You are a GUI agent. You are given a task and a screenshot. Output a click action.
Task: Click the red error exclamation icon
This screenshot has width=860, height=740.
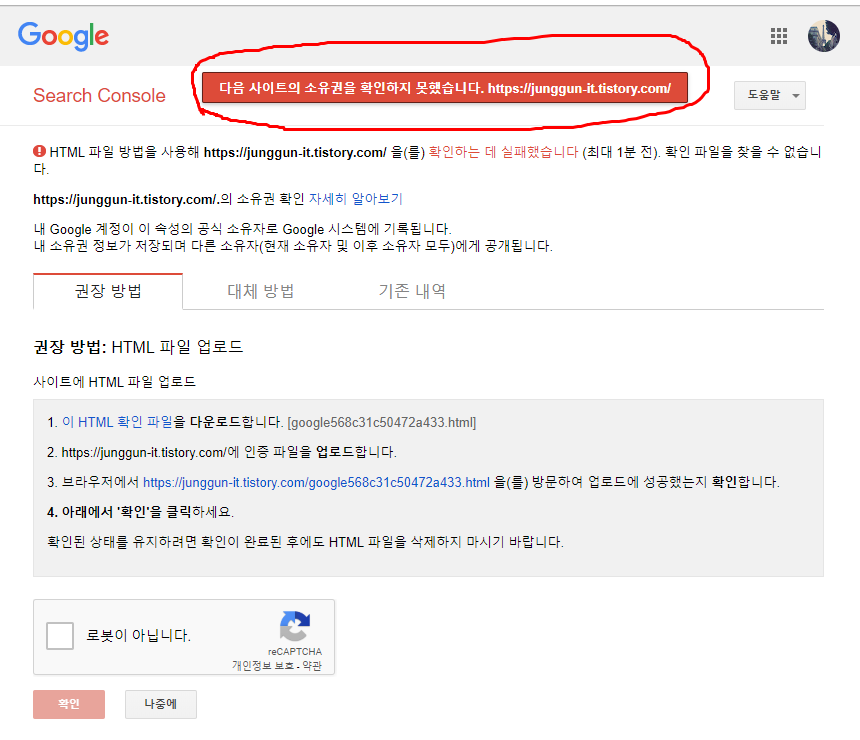click(39, 151)
